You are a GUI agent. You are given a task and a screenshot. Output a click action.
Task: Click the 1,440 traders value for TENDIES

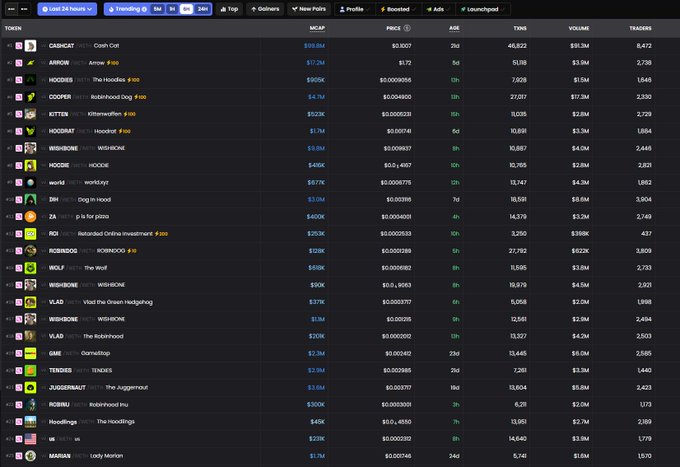pos(644,370)
